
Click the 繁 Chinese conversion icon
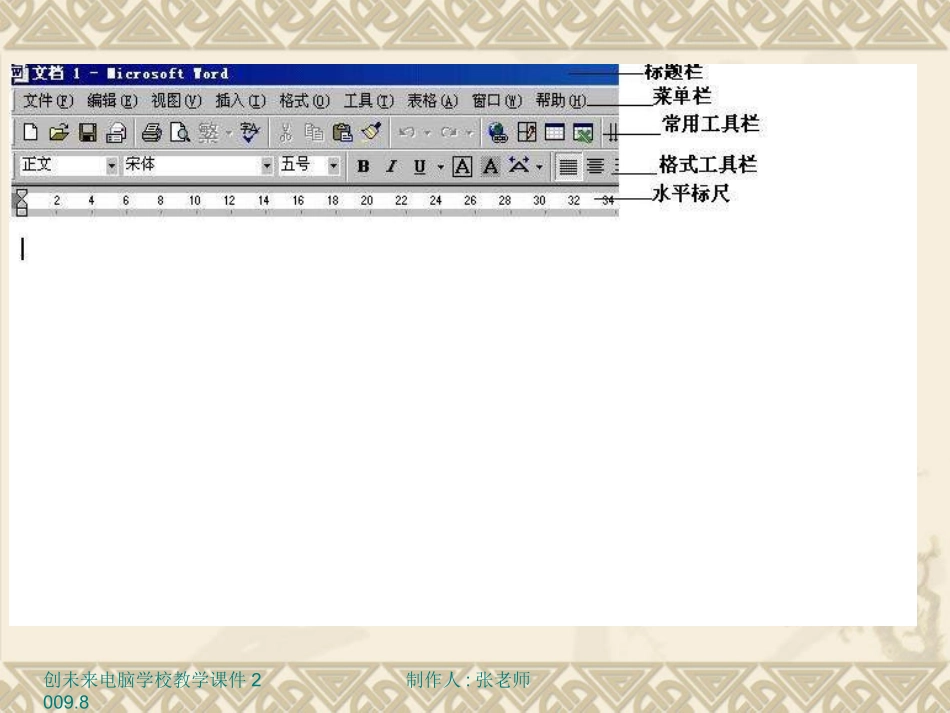pyautogui.click(x=208, y=132)
